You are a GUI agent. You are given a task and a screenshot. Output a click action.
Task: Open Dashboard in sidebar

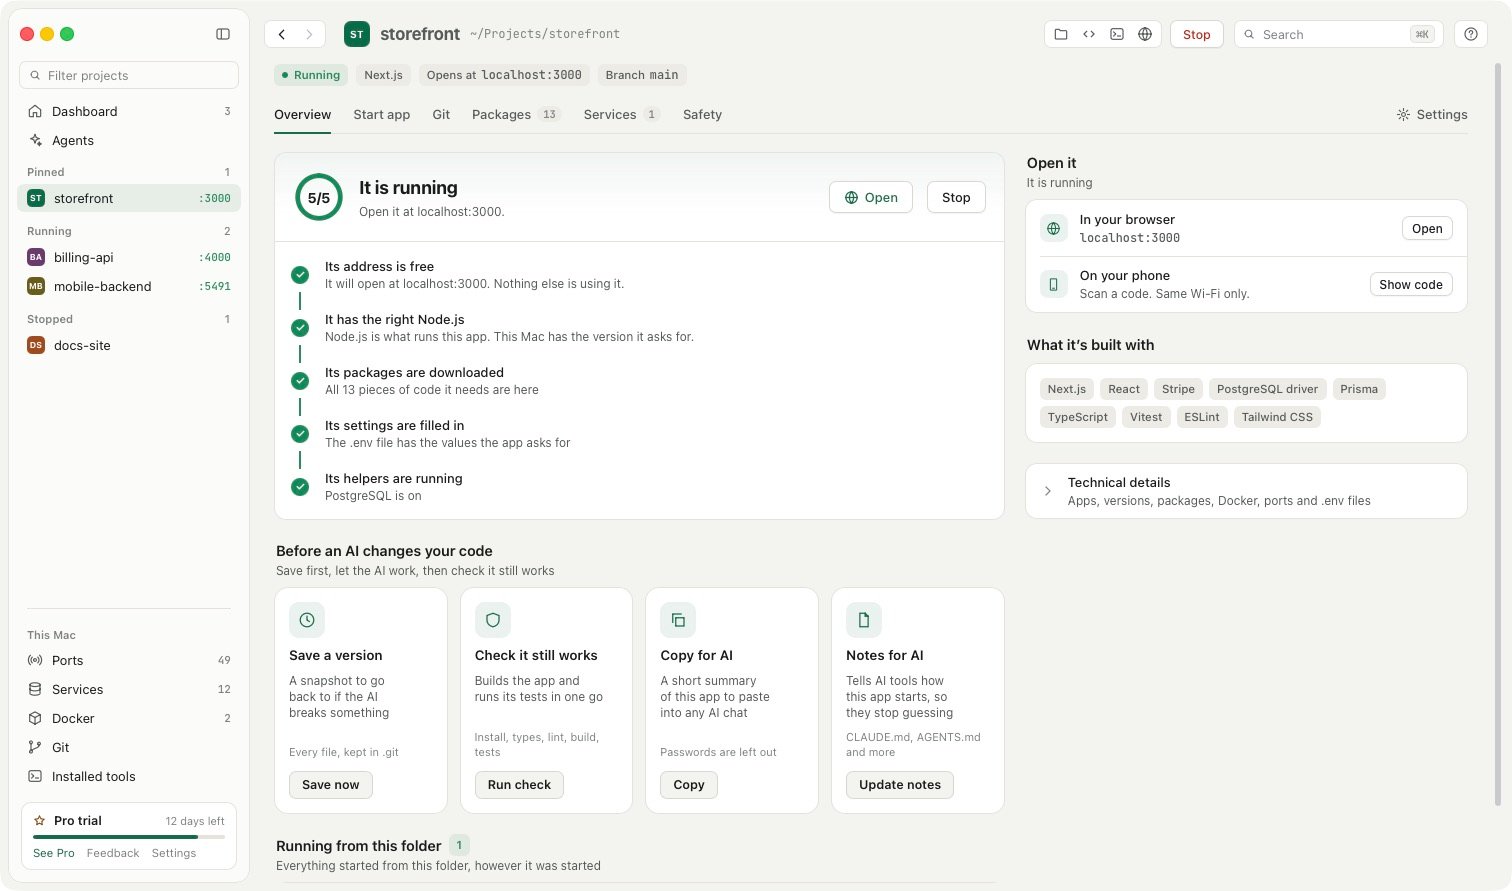coord(129,111)
